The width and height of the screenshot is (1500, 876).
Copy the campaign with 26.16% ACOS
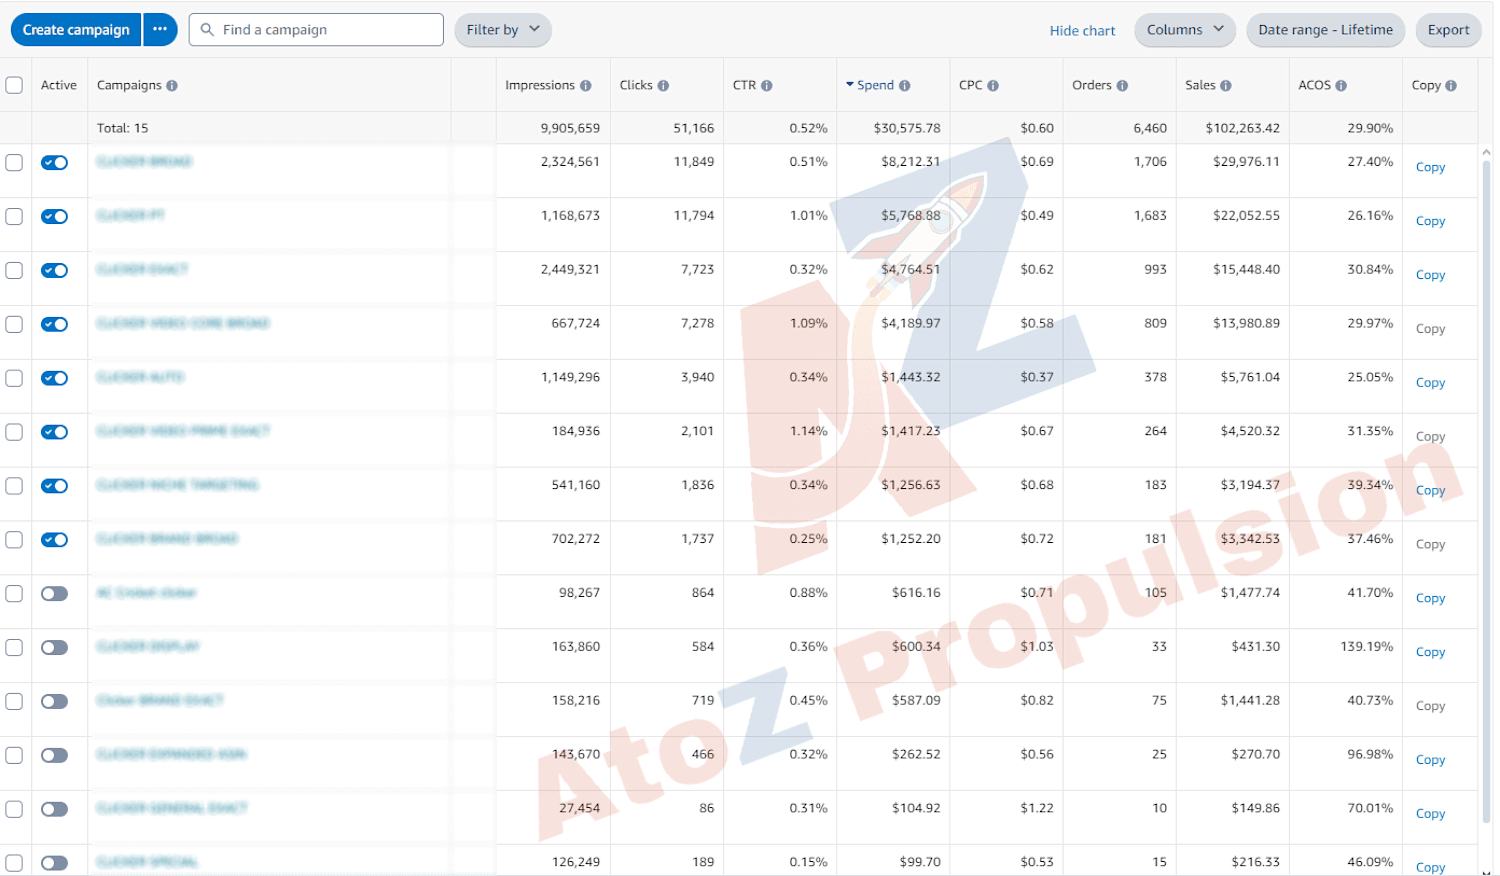pyautogui.click(x=1430, y=221)
